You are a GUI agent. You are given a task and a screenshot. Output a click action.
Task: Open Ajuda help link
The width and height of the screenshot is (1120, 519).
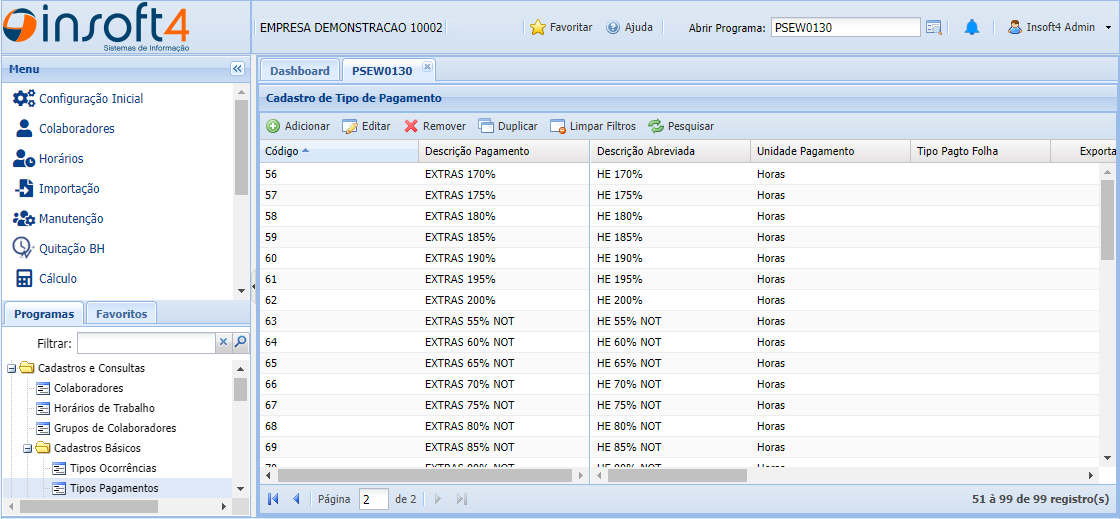629,27
